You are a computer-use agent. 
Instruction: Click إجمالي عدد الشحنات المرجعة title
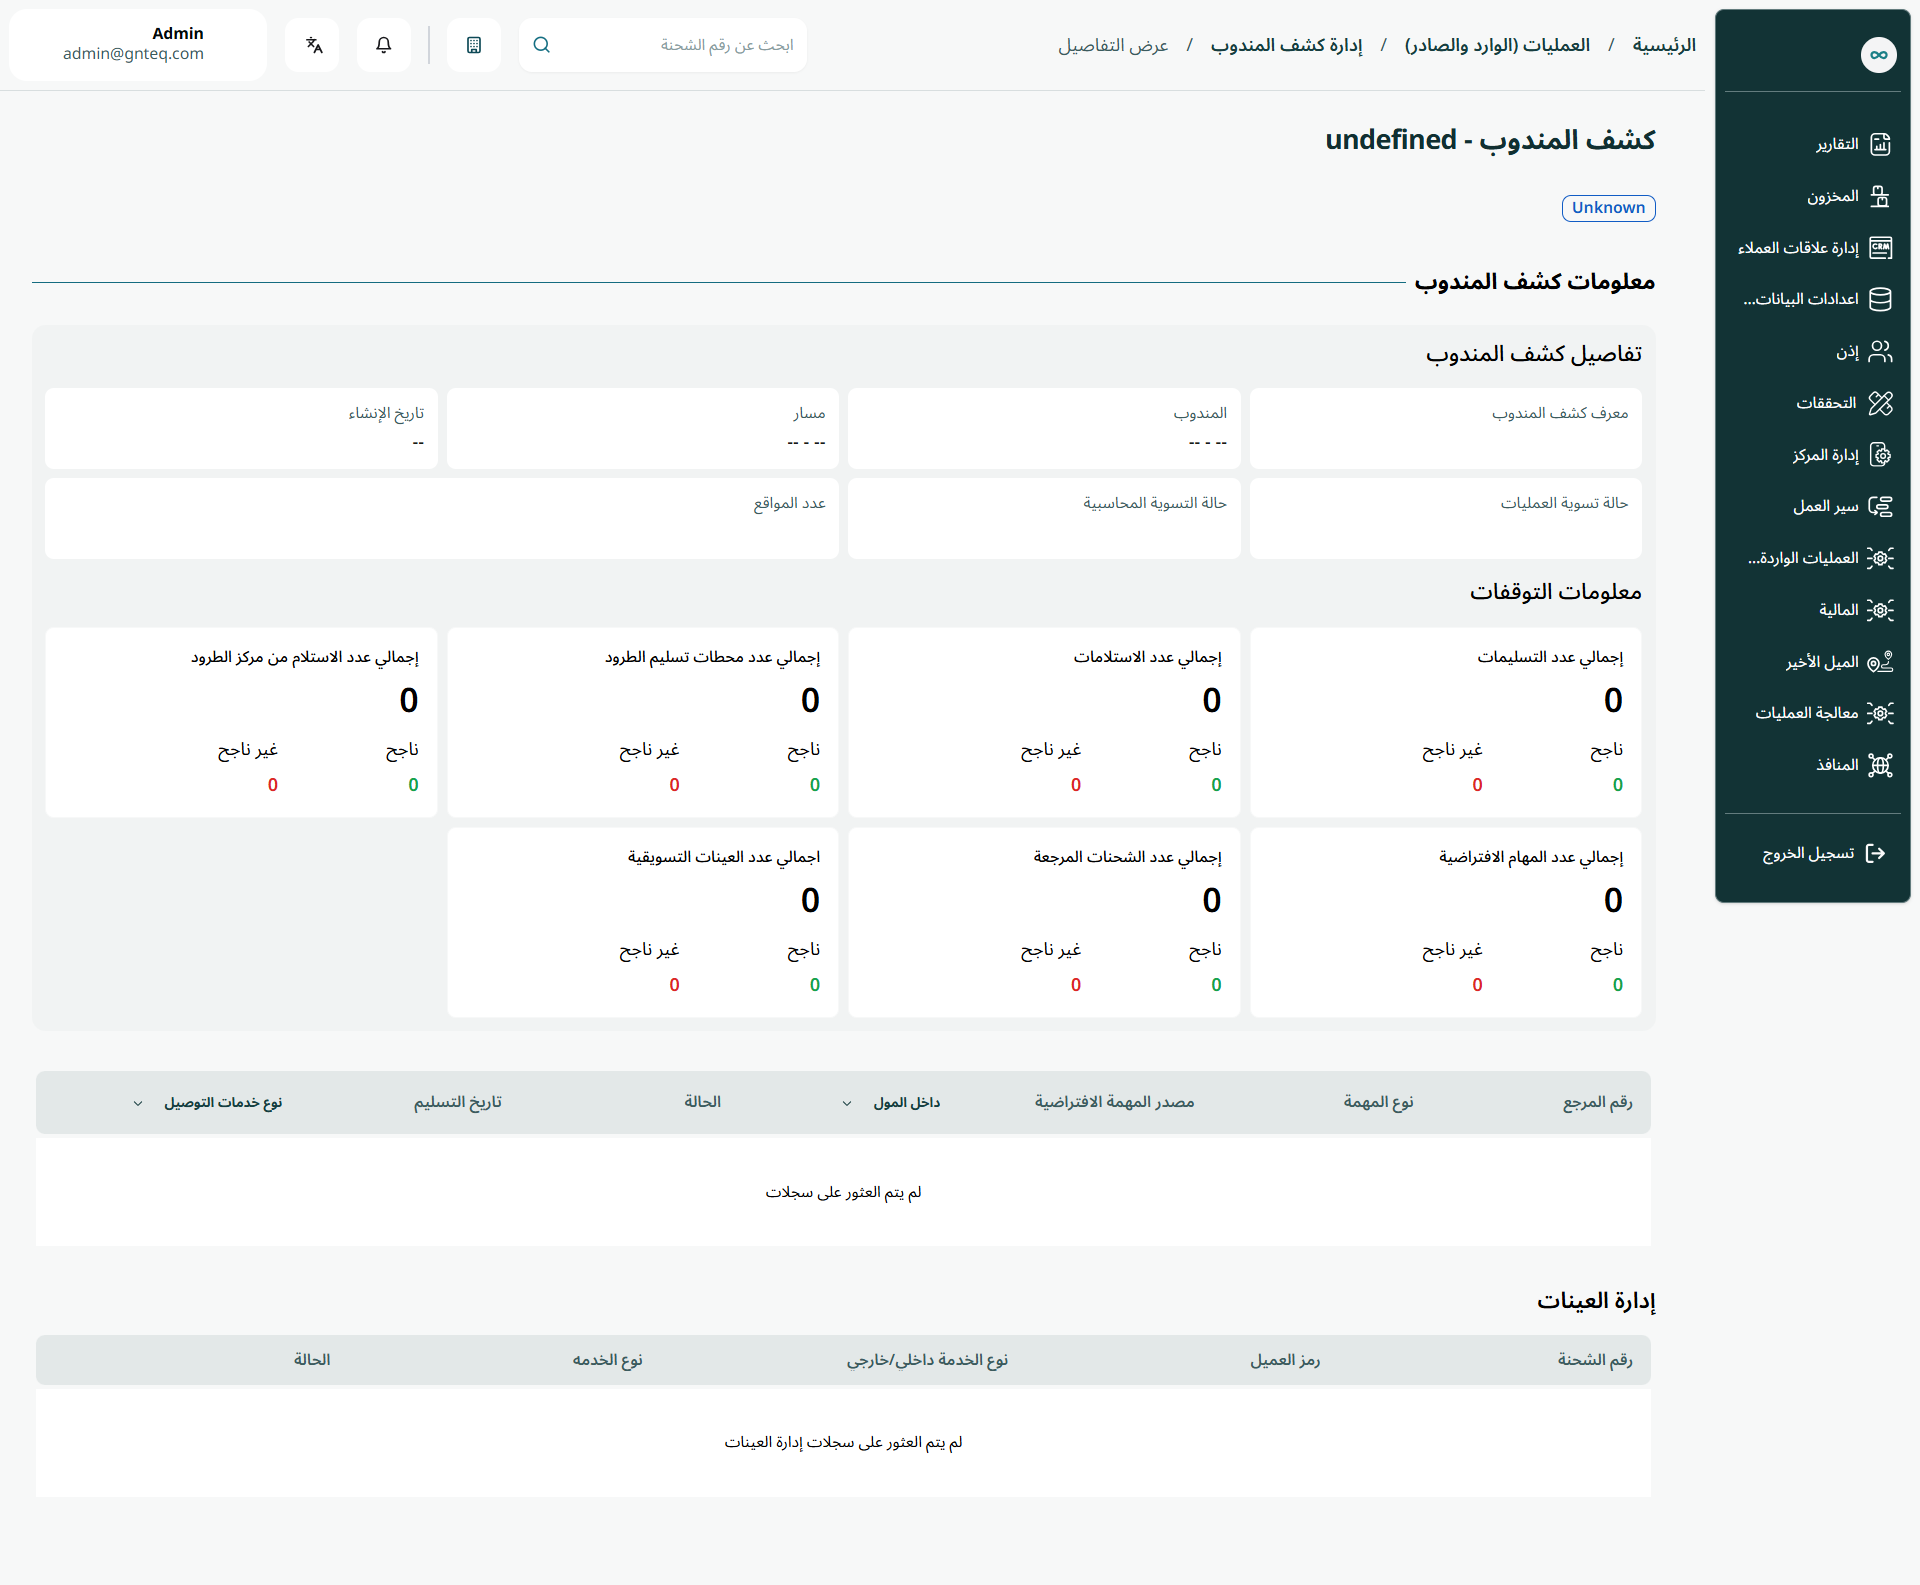click(x=1127, y=857)
